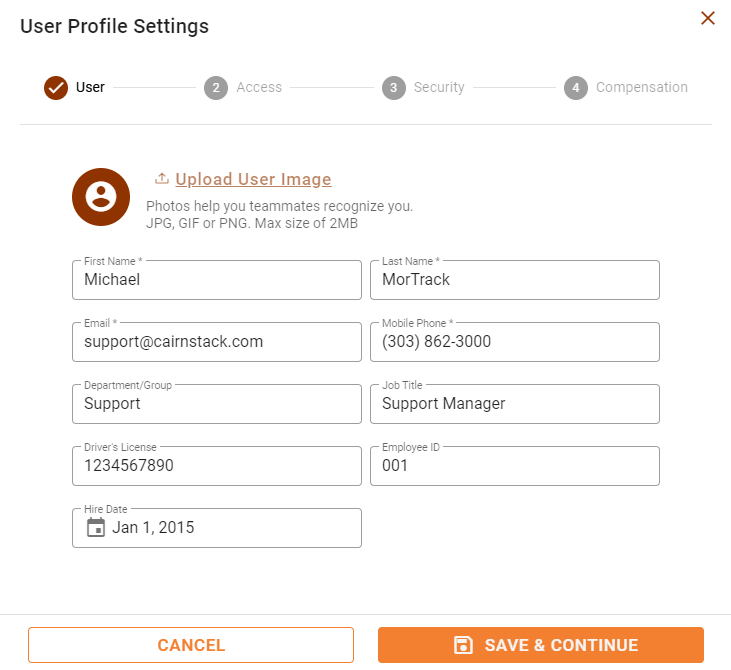The image size is (731, 670).
Task: Click the step 3 circle icon
Action: click(393, 88)
